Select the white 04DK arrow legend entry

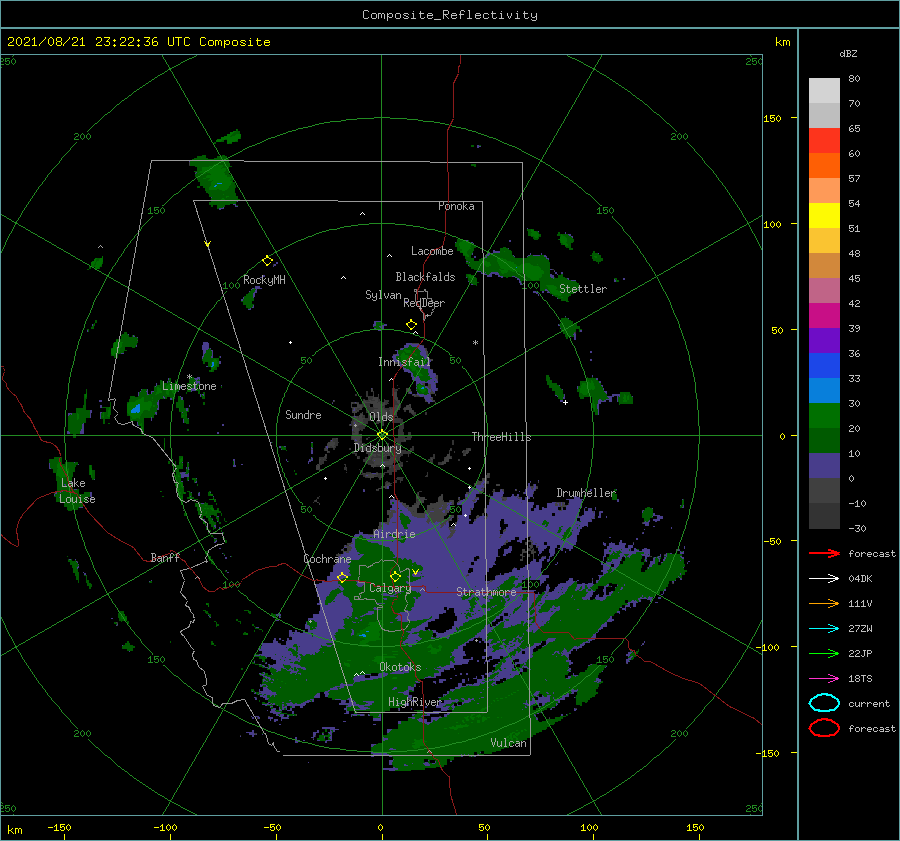tap(824, 579)
